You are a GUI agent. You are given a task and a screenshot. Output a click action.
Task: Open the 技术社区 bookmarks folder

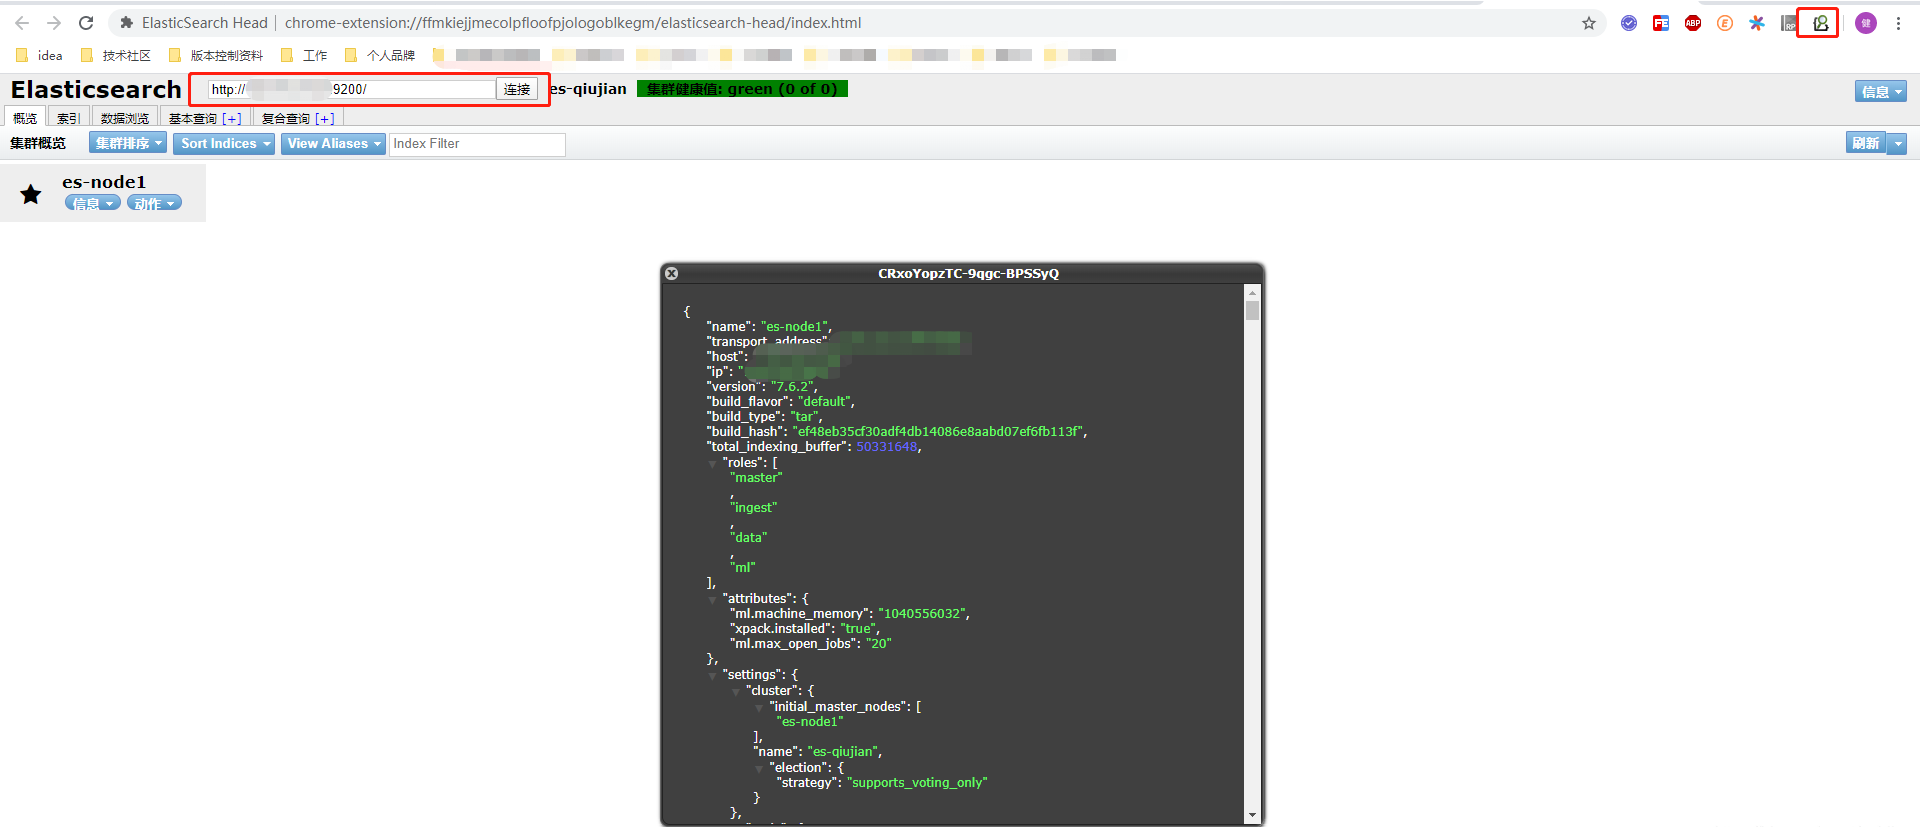click(115, 55)
